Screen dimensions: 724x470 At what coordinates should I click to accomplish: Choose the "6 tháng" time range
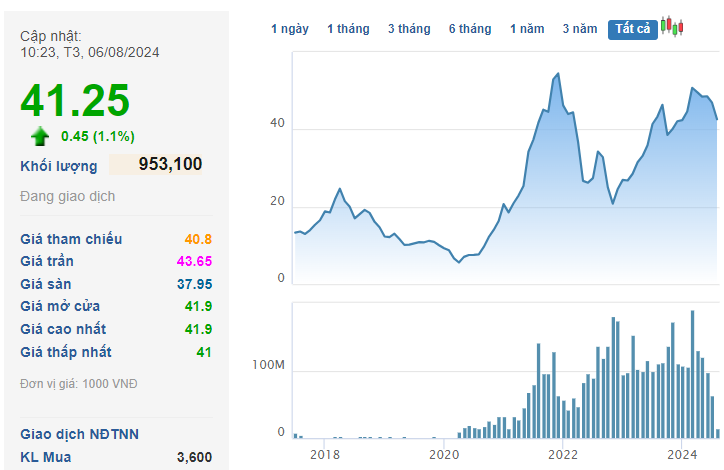point(470,29)
